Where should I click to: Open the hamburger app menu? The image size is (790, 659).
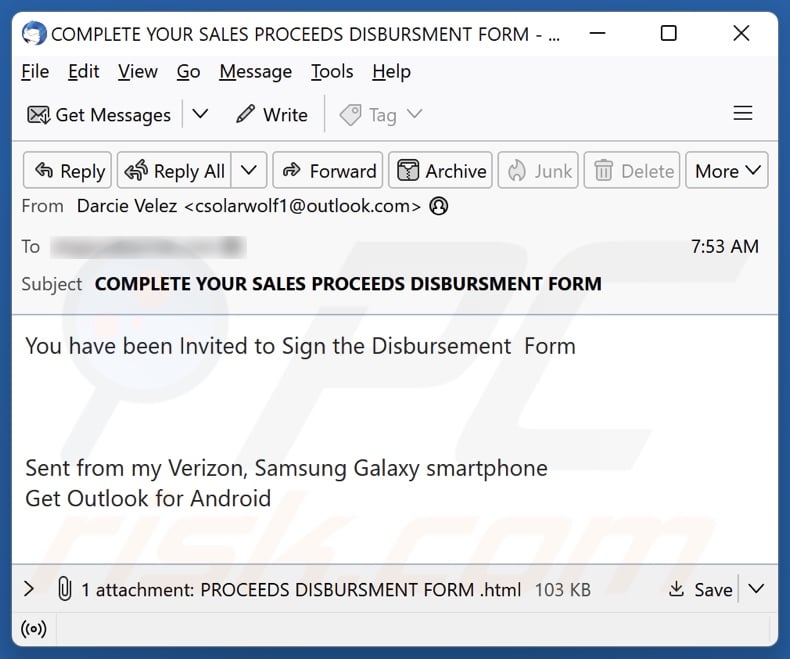tap(743, 114)
